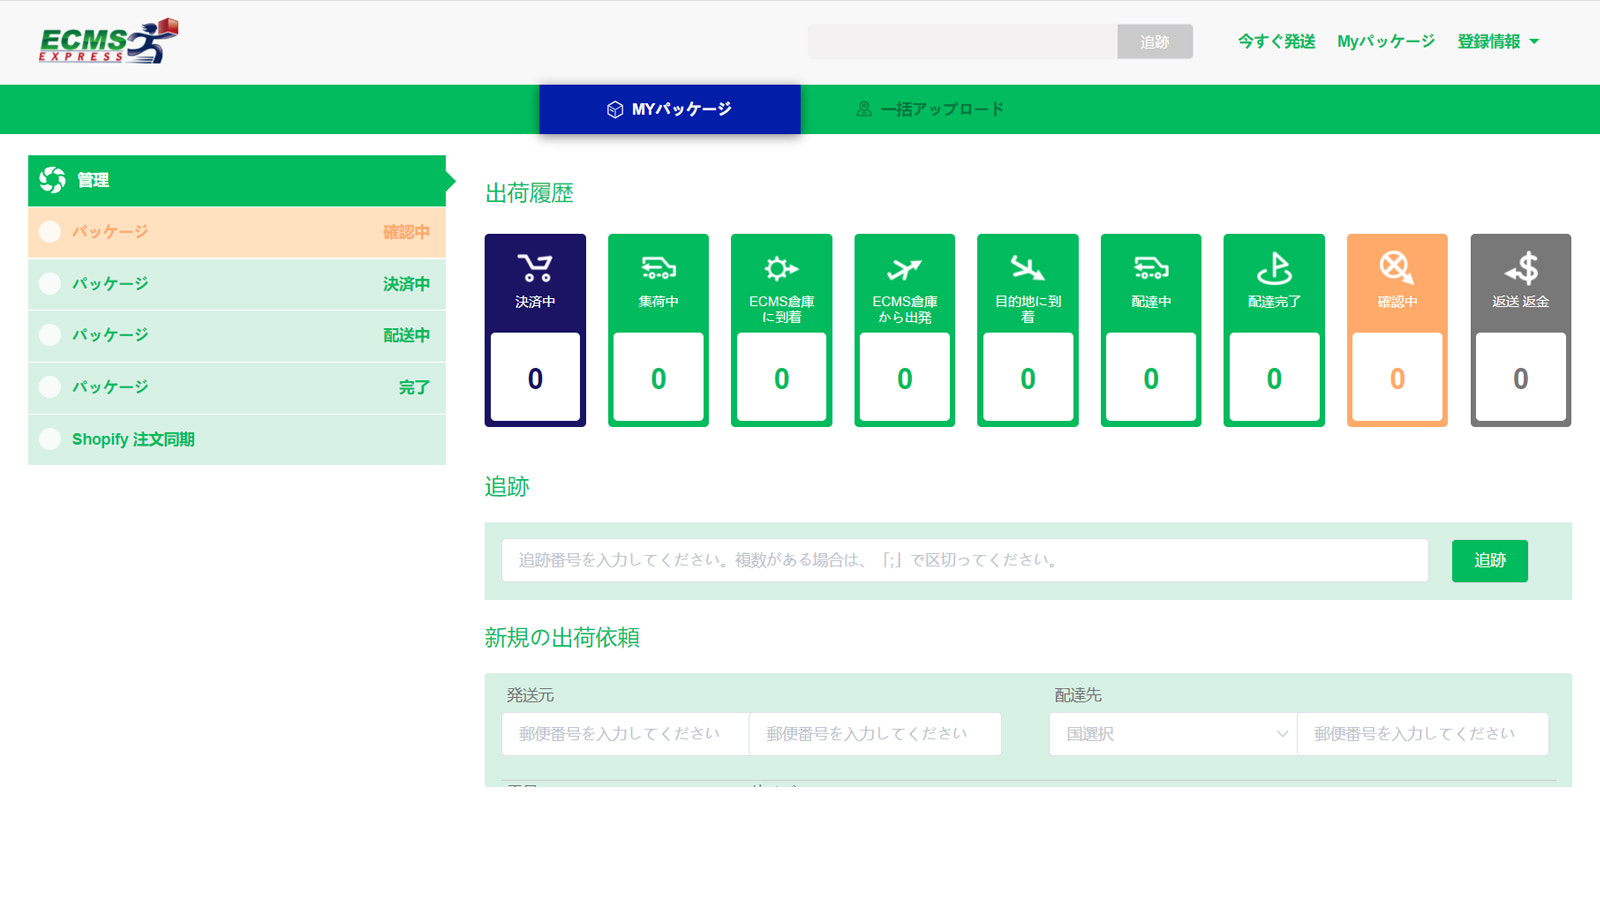Click the 配達先 postal code field
Screen dimensions: 1600x900
(1423, 734)
